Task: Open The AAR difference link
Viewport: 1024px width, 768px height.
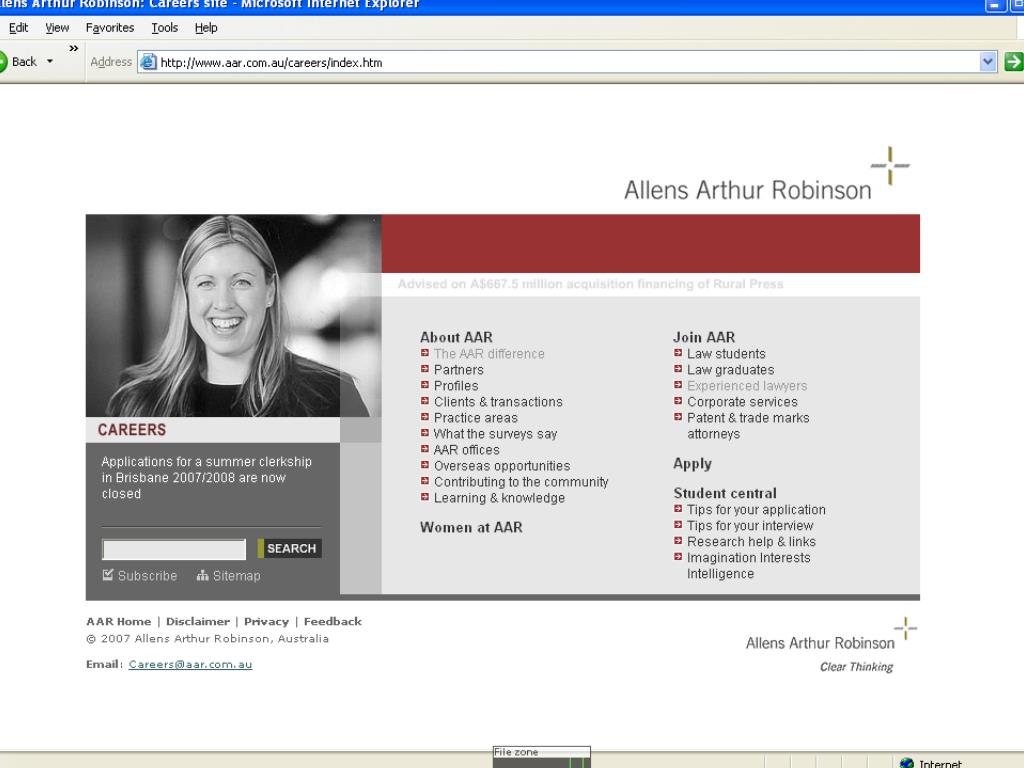Action: pos(489,353)
